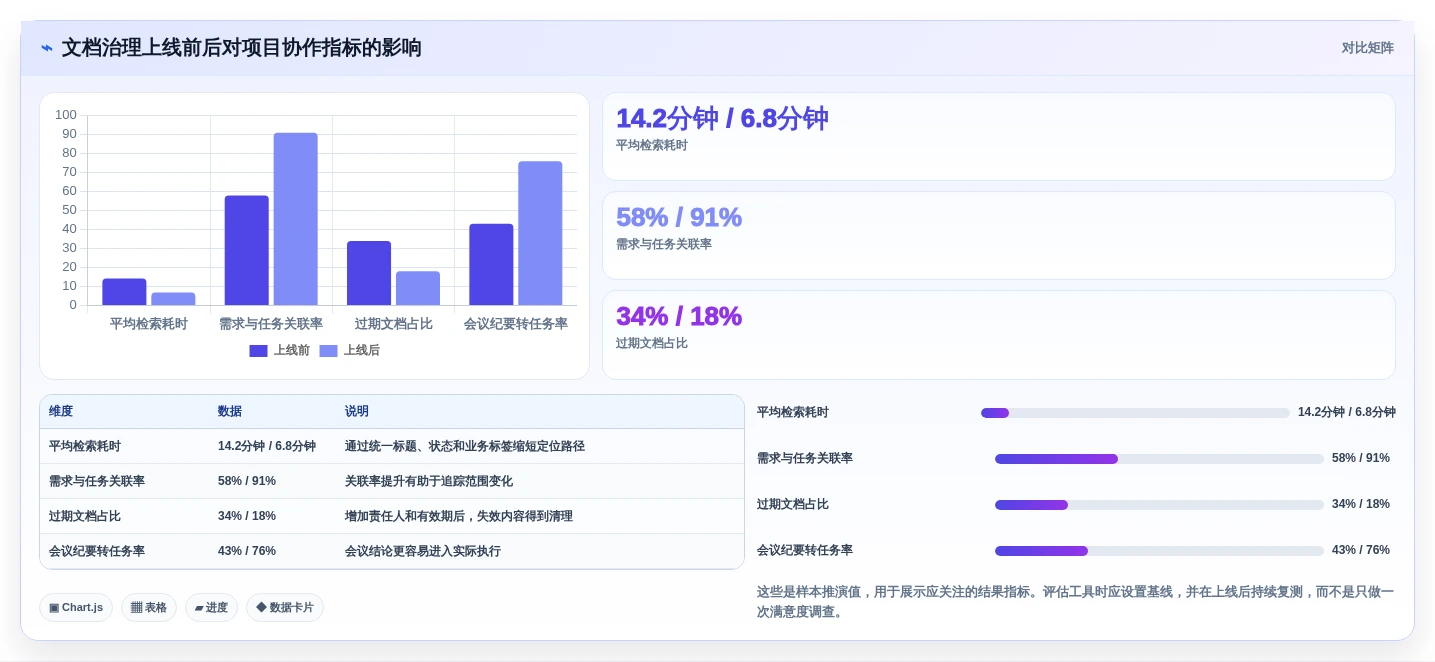1435x662 pixels.
Task: Toggle the 上线前 legend swatch
Action: point(258,351)
